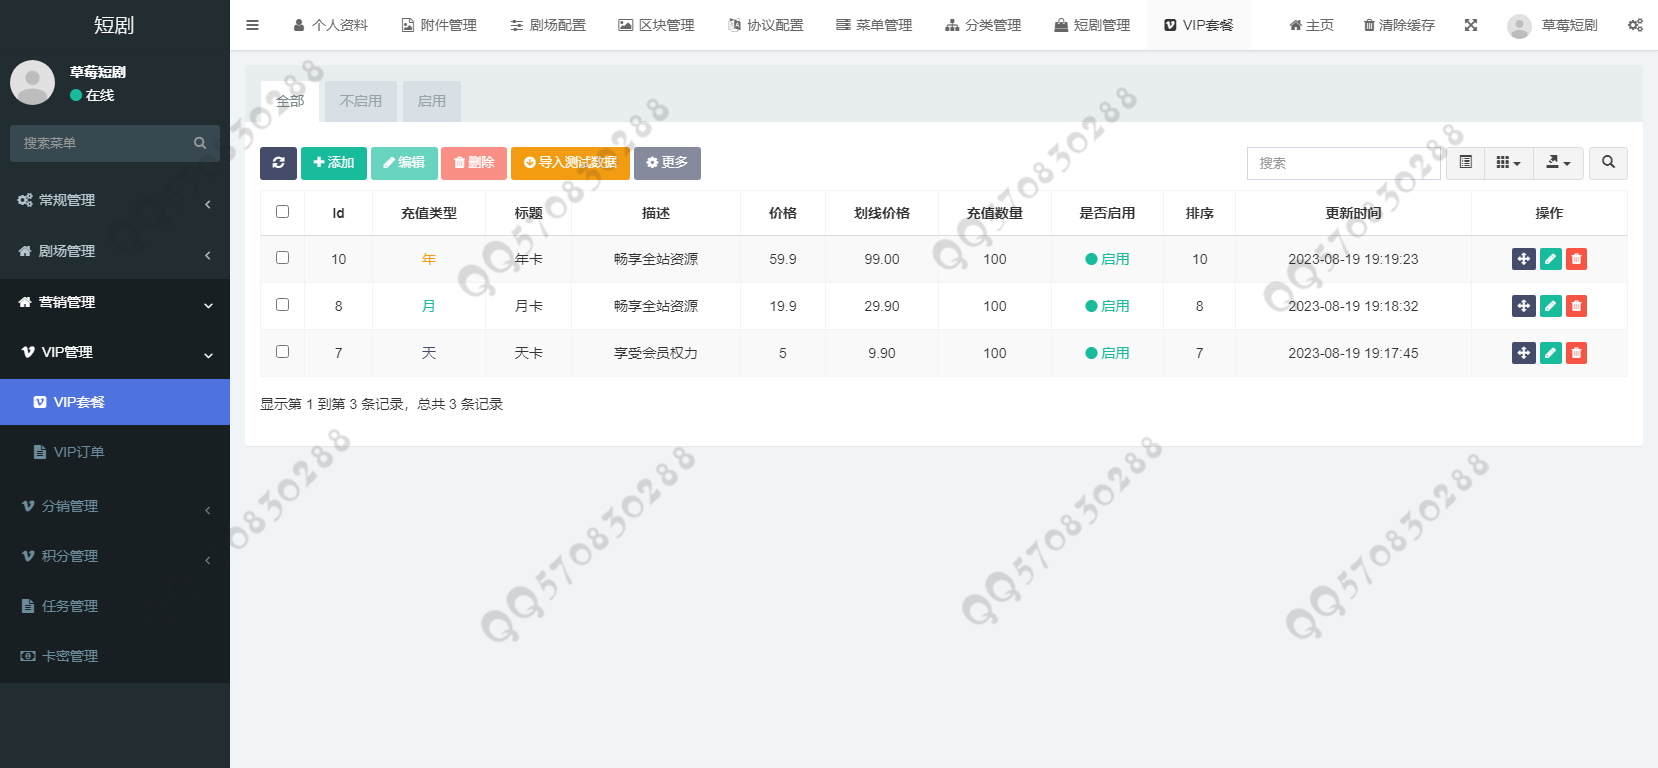This screenshot has height=768, width=1658.
Task: Open 附件管理 tab in top bar
Action: click(x=439, y=25)
